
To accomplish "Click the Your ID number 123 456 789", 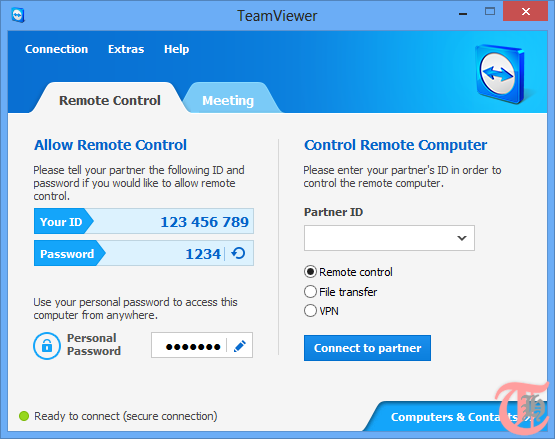I will [205, 222].
